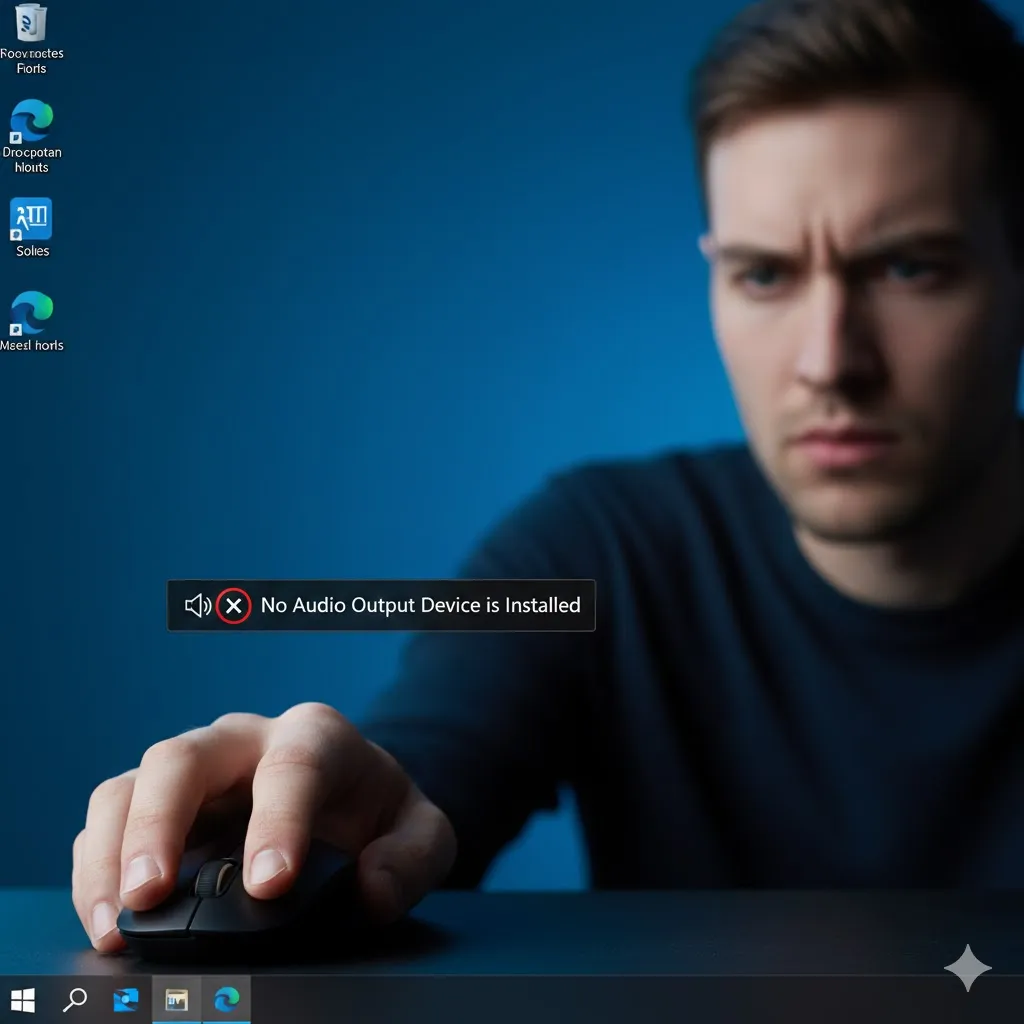
Task: Click the shortcut arrow badge on Solies icon
Action: pyautogui.click(x=17, y=234)
